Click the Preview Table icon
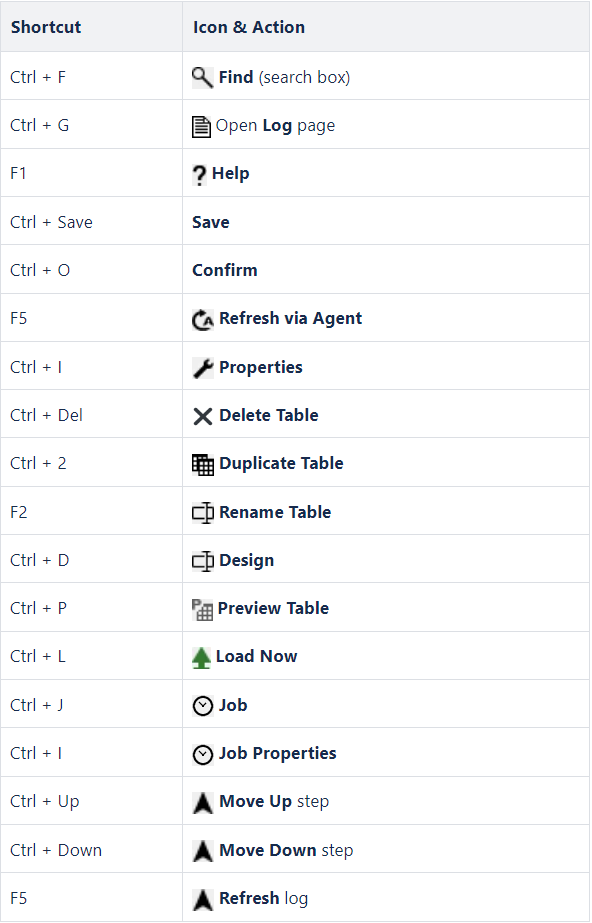 pyautogui.click(x=202, y=610)
